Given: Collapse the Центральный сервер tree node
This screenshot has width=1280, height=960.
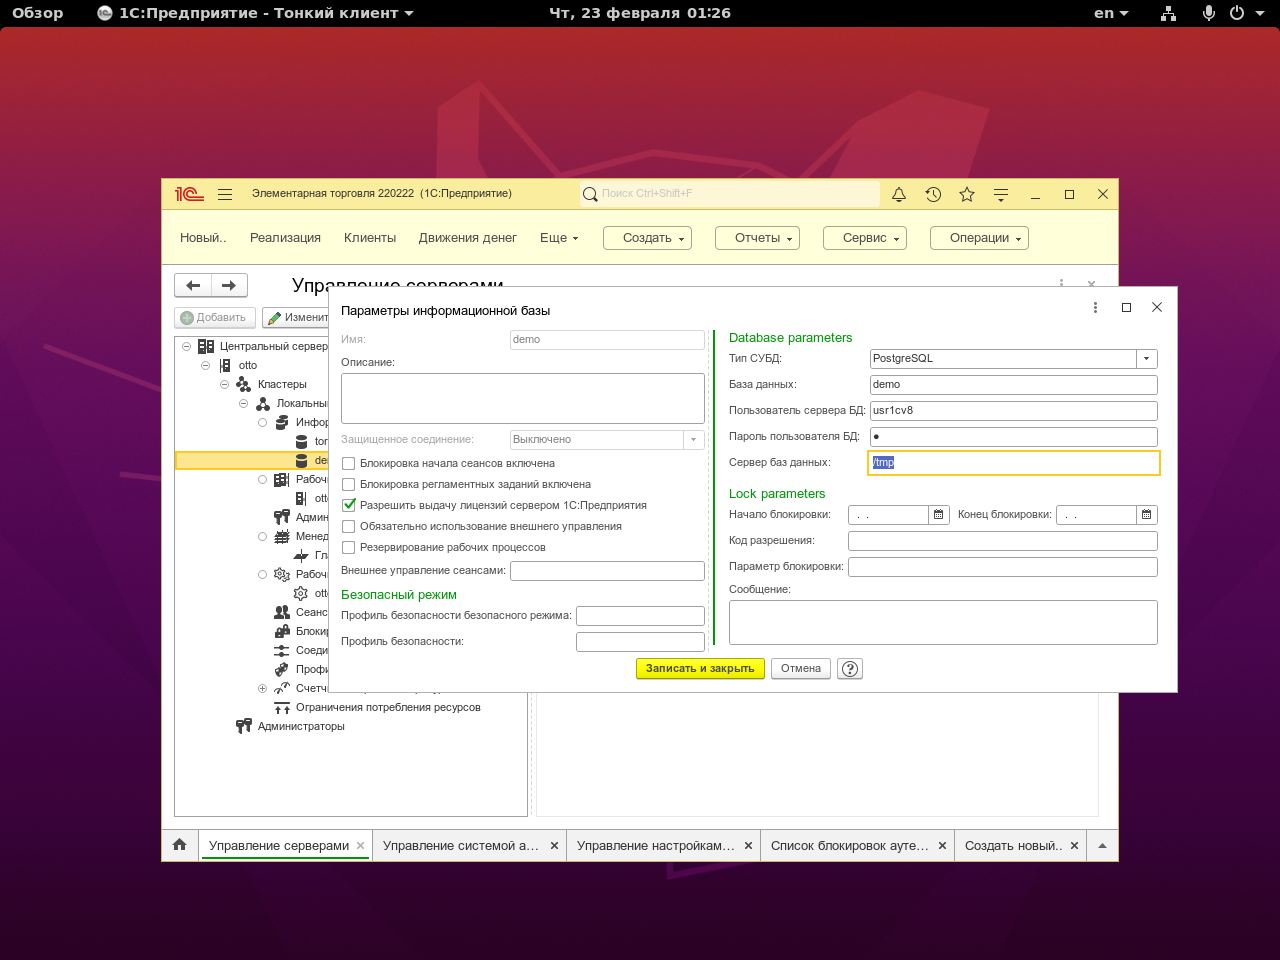Looking at the screenshot, I should (x=187, y=346).
